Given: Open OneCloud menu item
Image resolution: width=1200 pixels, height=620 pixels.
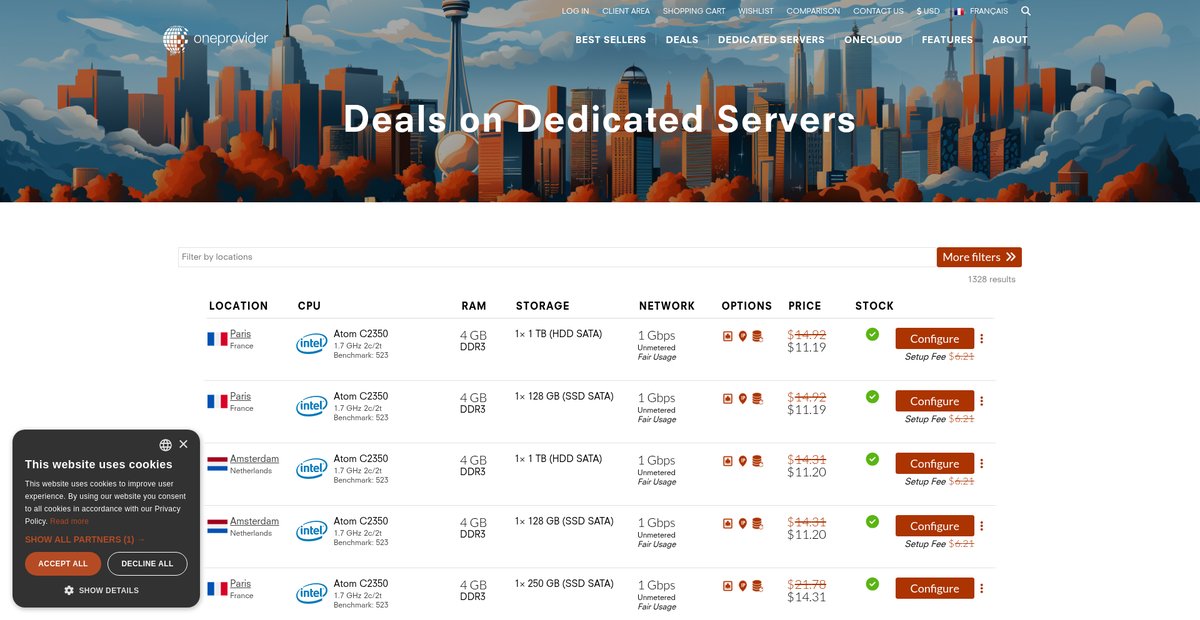Looking at the screenshot, I should coord(873,40).
